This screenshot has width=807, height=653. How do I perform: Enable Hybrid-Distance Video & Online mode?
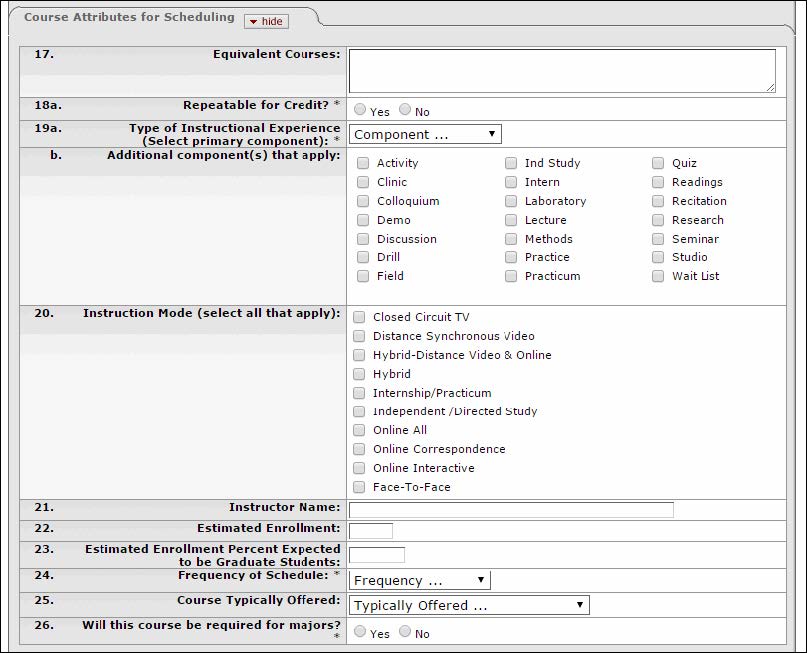click(359, 355)
